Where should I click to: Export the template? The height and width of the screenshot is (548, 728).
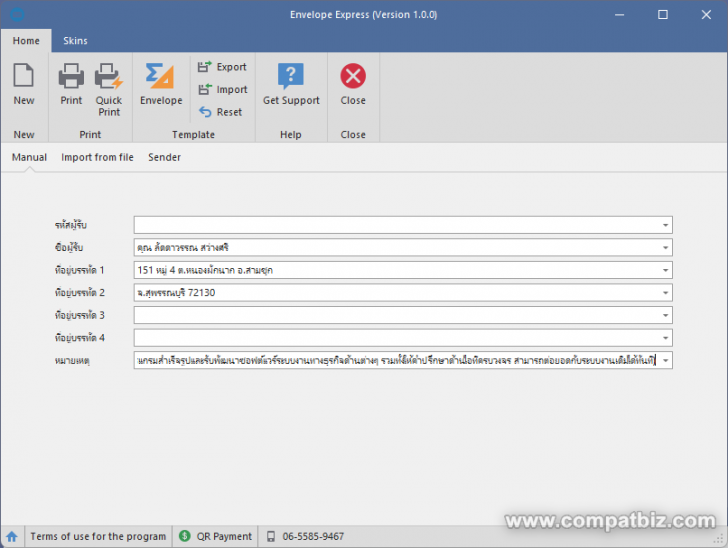coord(222,67)
